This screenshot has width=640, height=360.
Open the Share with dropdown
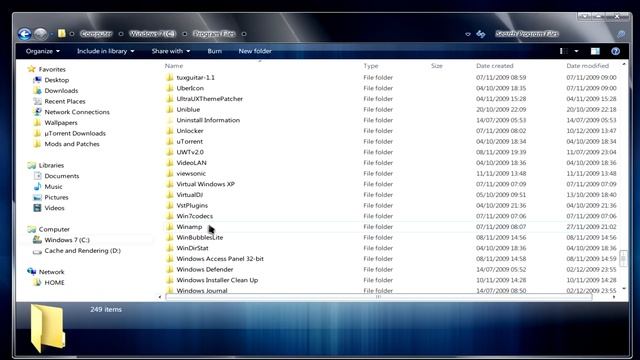point(171,51)
